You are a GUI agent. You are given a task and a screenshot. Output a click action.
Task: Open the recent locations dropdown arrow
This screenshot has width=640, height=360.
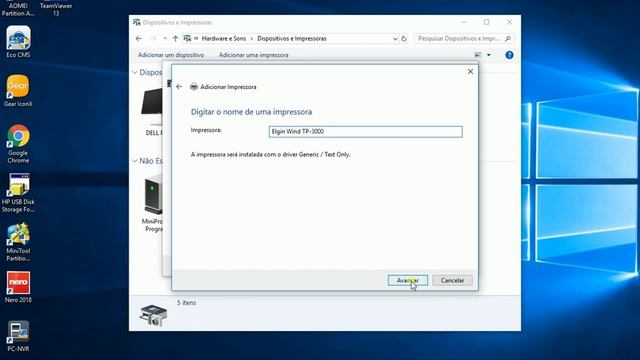165,38
